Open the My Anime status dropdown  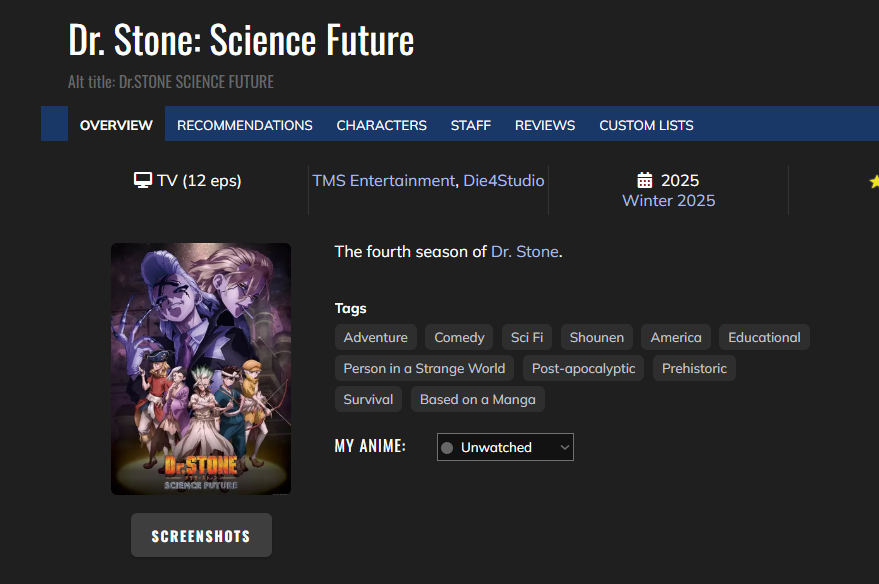click(505, 447)
